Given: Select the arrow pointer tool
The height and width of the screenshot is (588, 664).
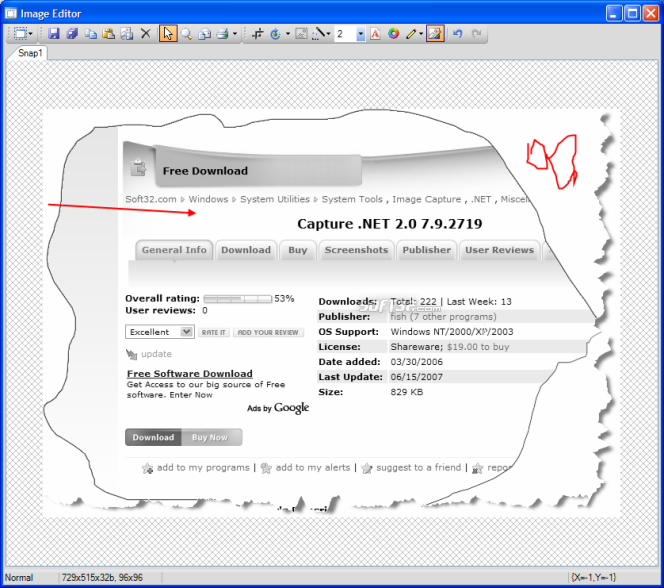Looking at the screenshot, I should point(168,33).
